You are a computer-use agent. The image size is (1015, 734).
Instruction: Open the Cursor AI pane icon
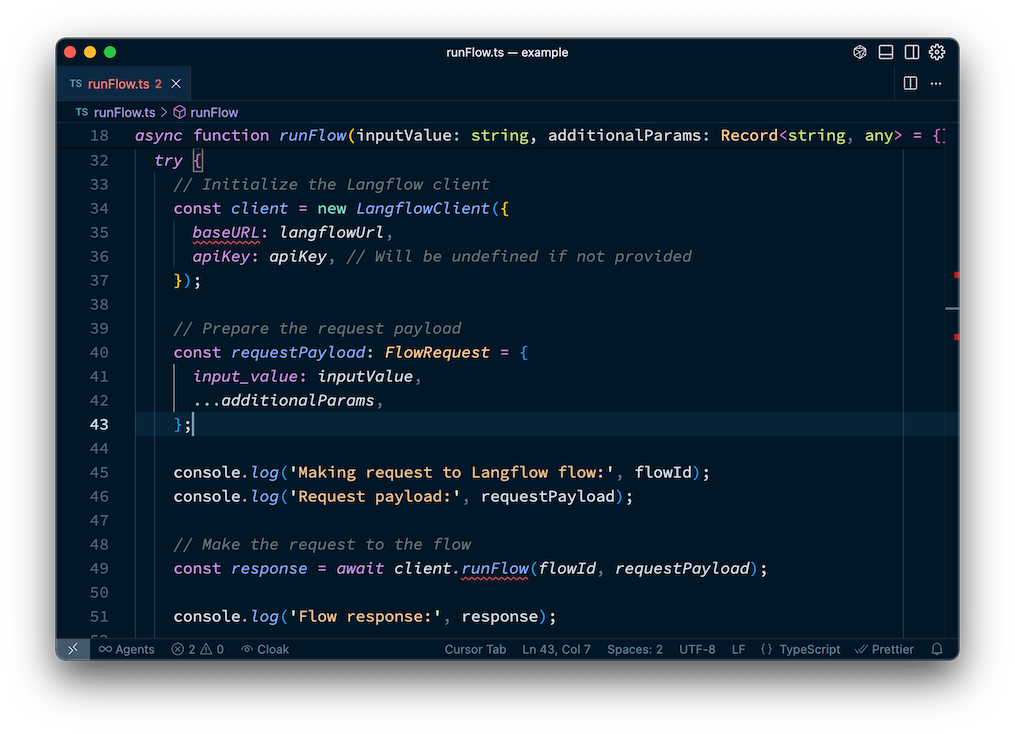point(859,52)
